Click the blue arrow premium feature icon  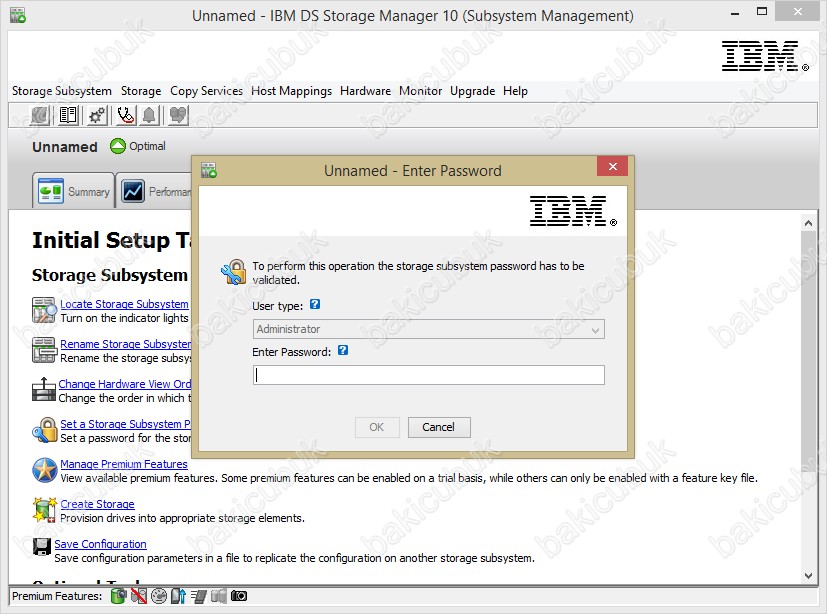[x=178, y=596]
